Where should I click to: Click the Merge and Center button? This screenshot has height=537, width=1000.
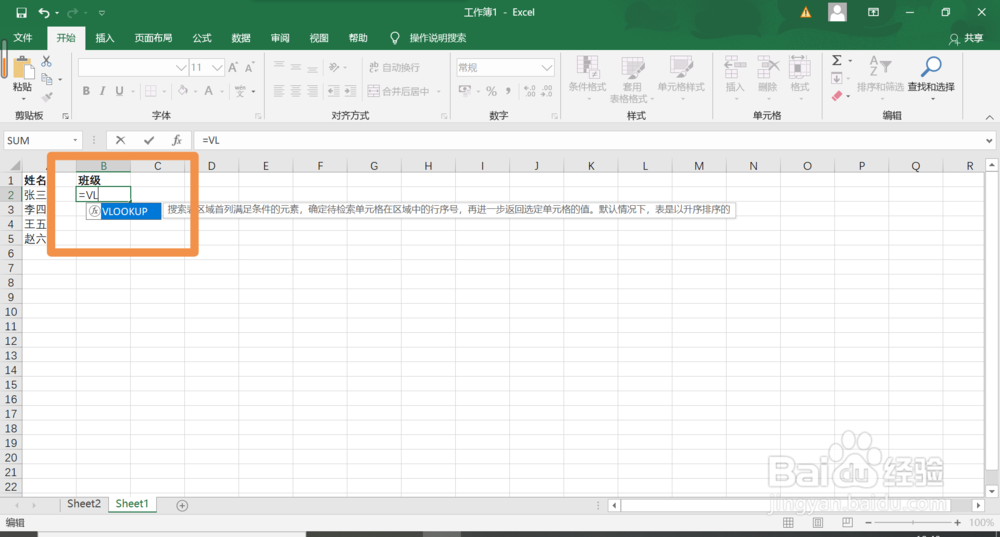click(399, 91)
